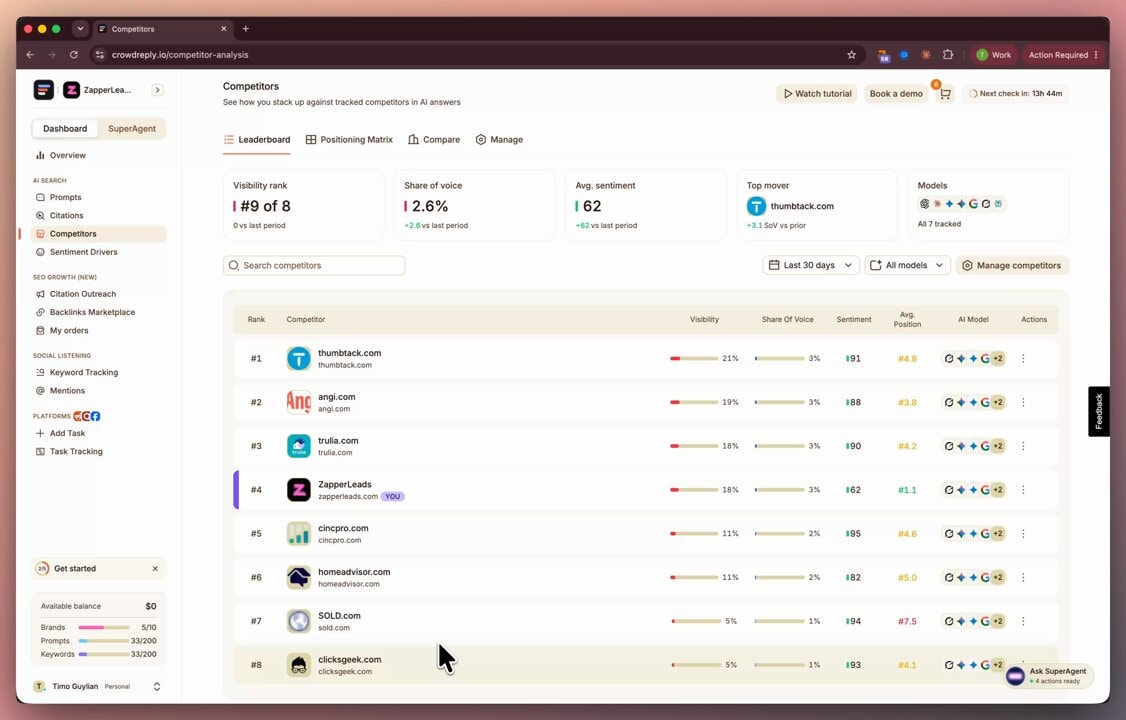Open actions menu for angi.com row

tap(1023, 402)
